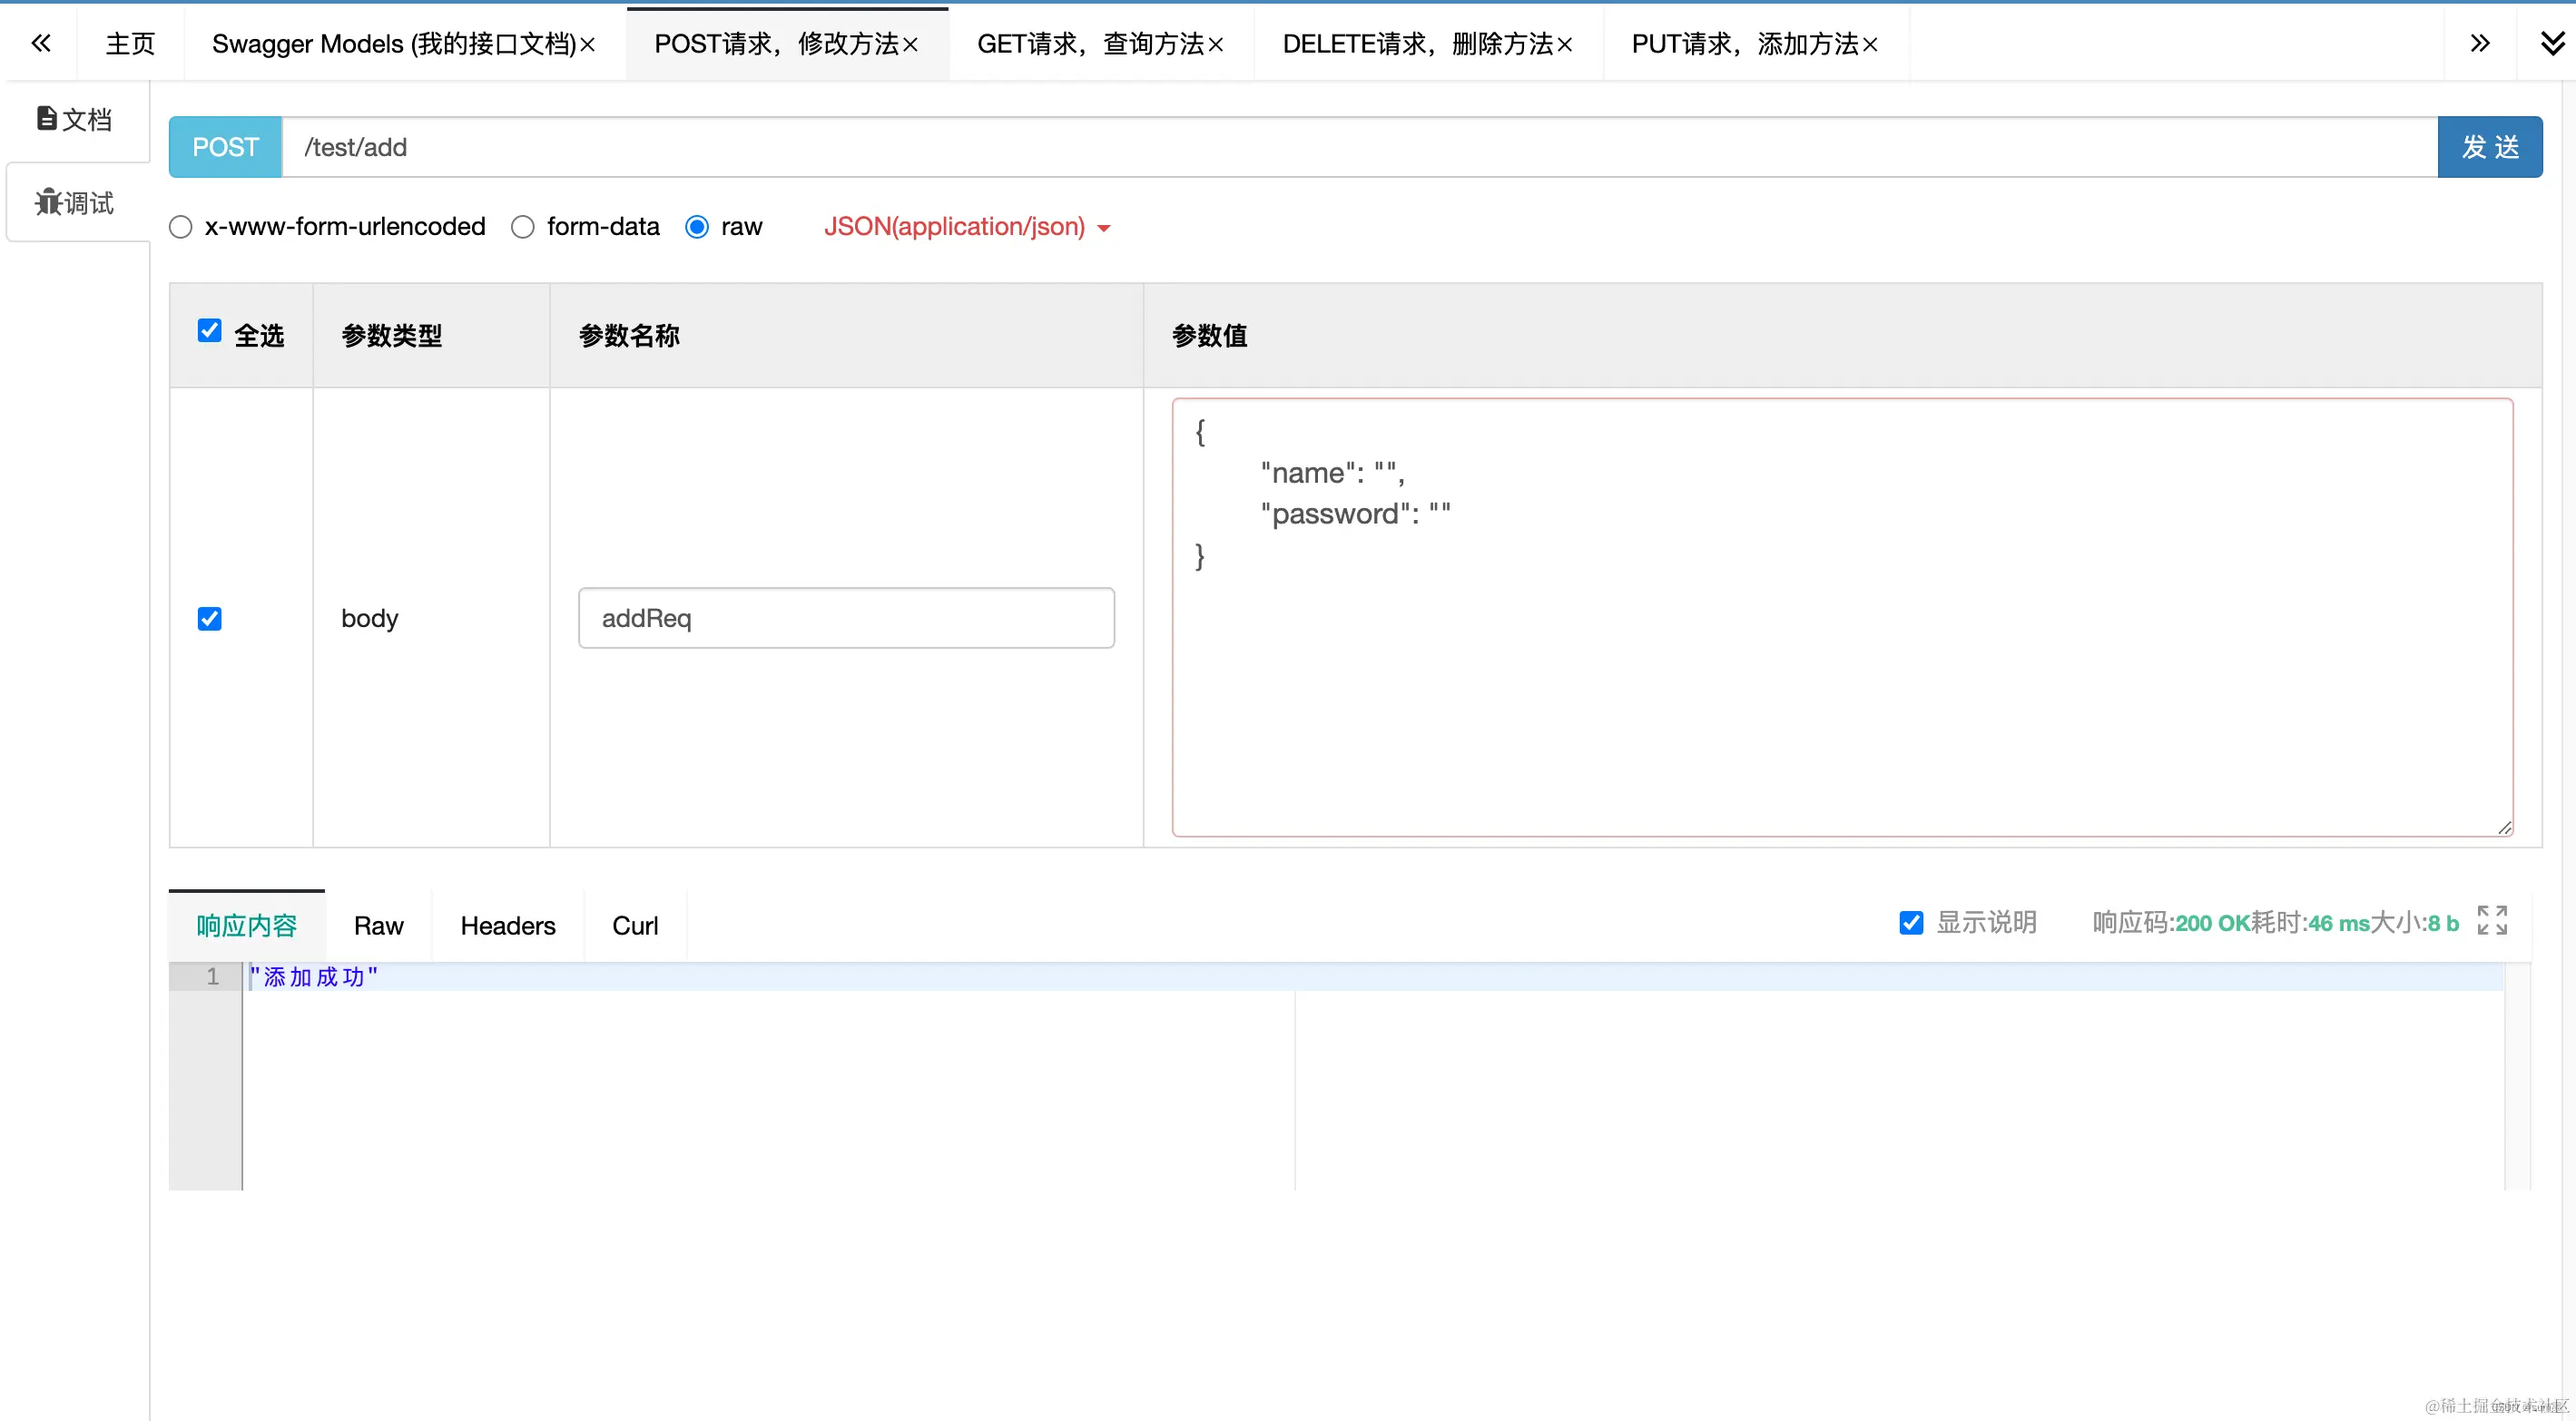The height and width of the screenshot is (1421, 2576).
Task: Close the DELETE请求 tab
Action: tap(1564, 44)
